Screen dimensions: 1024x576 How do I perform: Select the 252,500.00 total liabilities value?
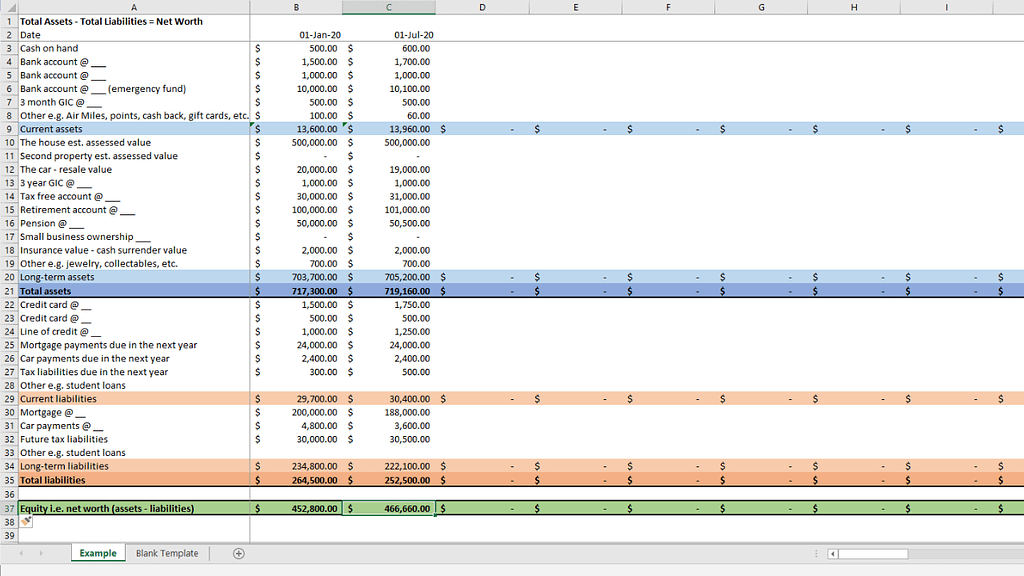389,479
